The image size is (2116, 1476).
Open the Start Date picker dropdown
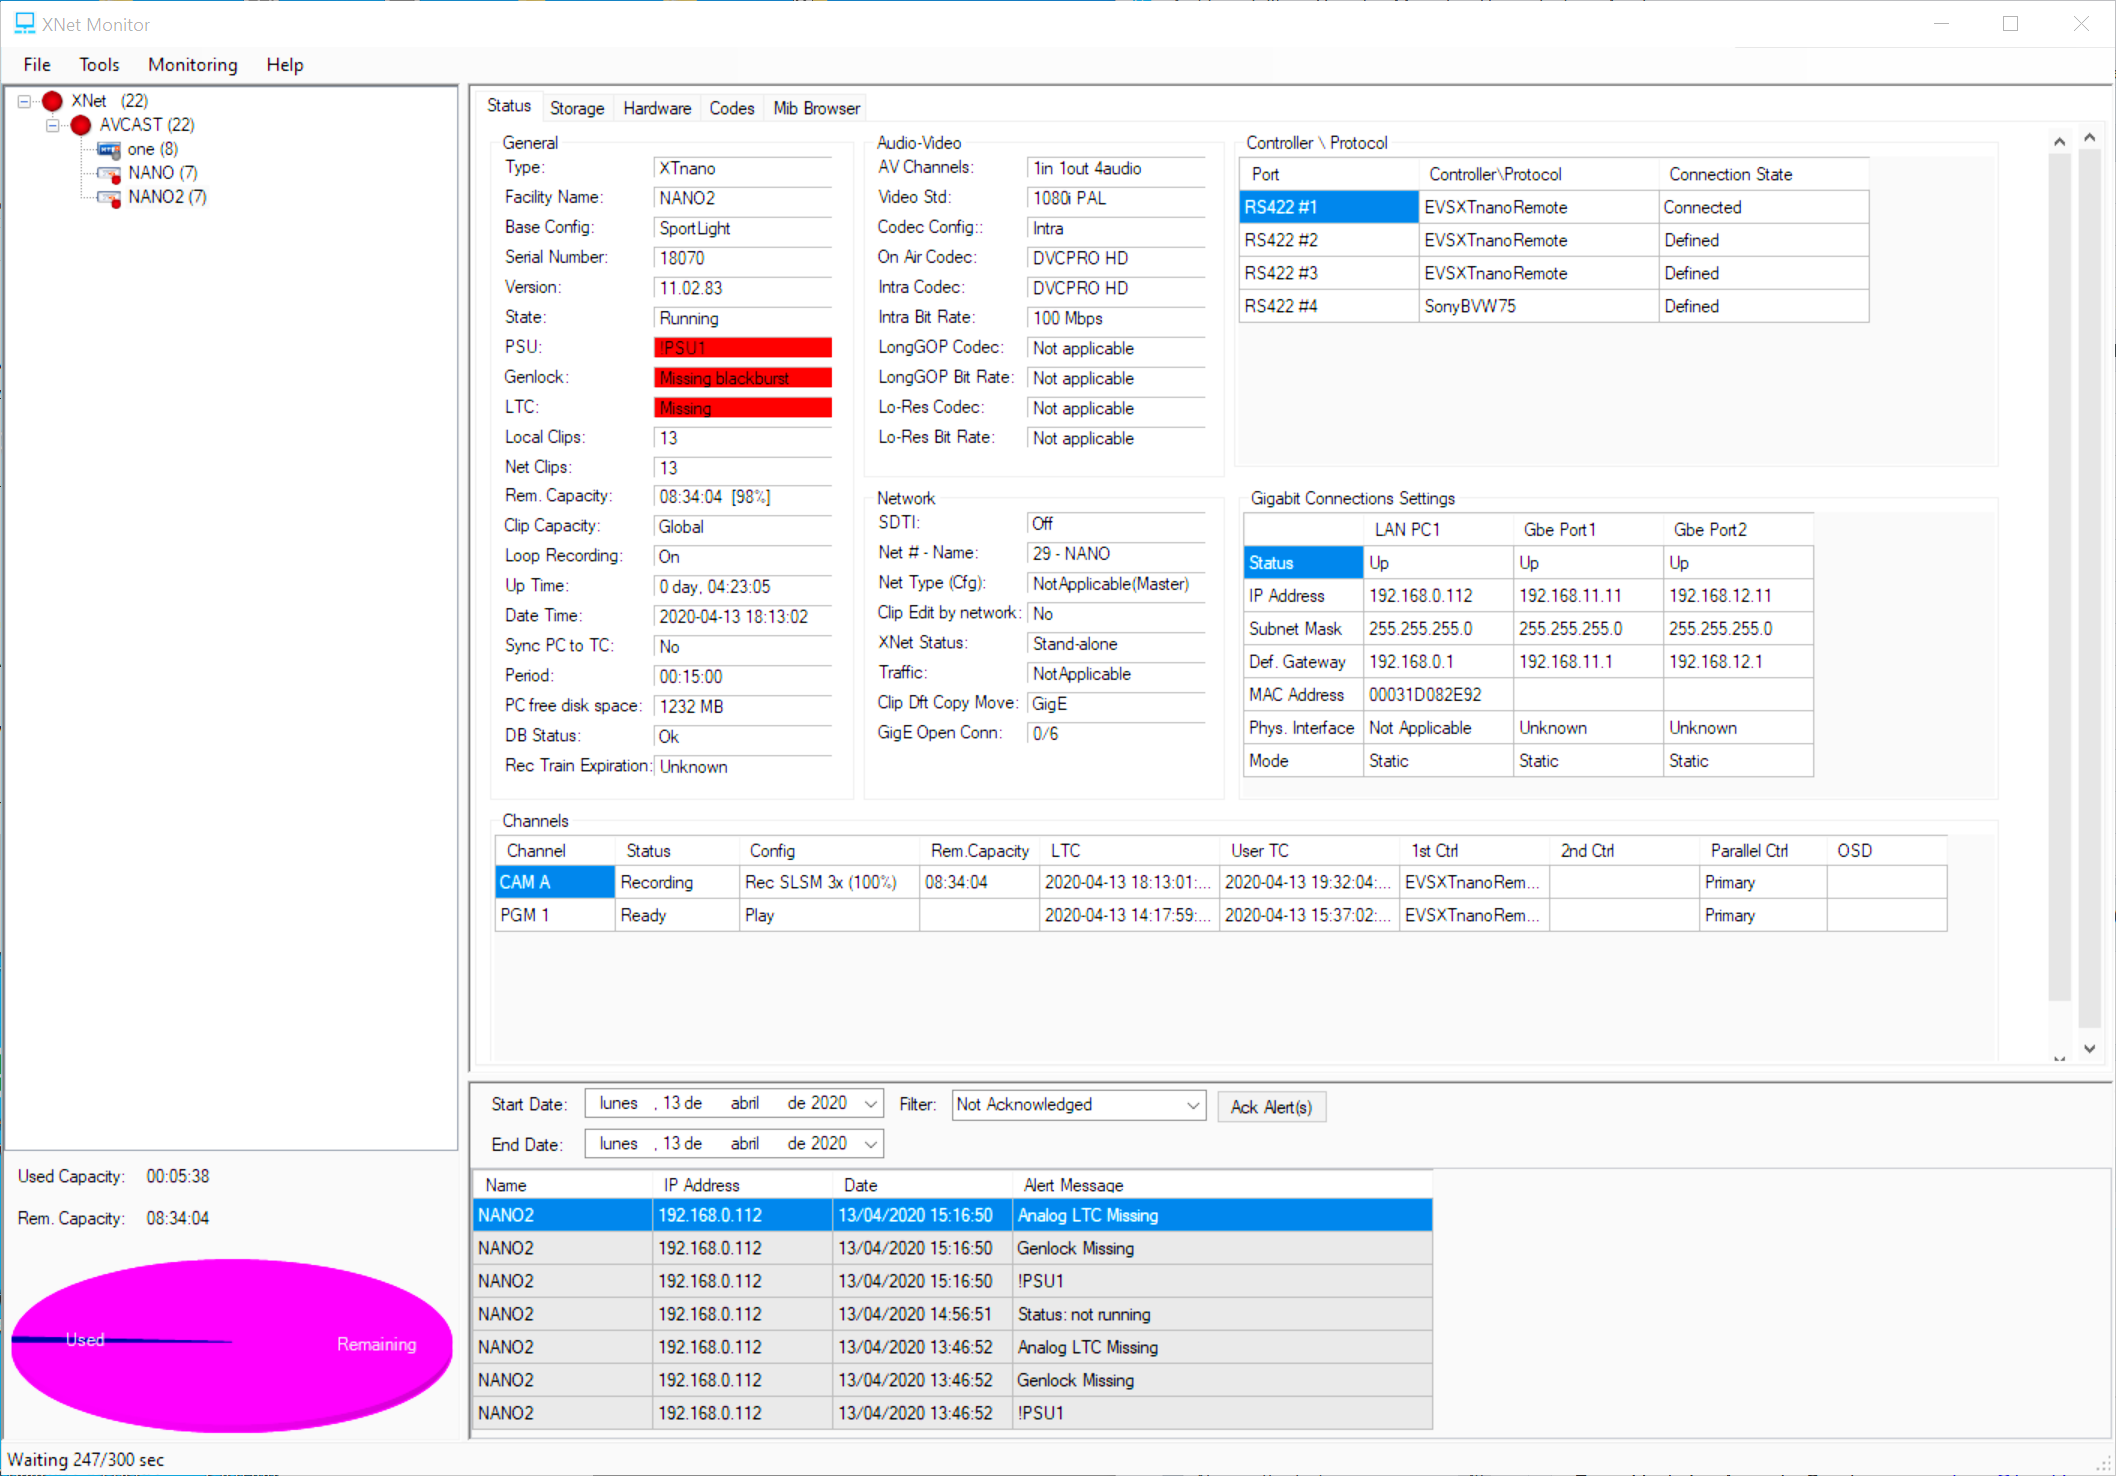click(x=870, y=1104)
